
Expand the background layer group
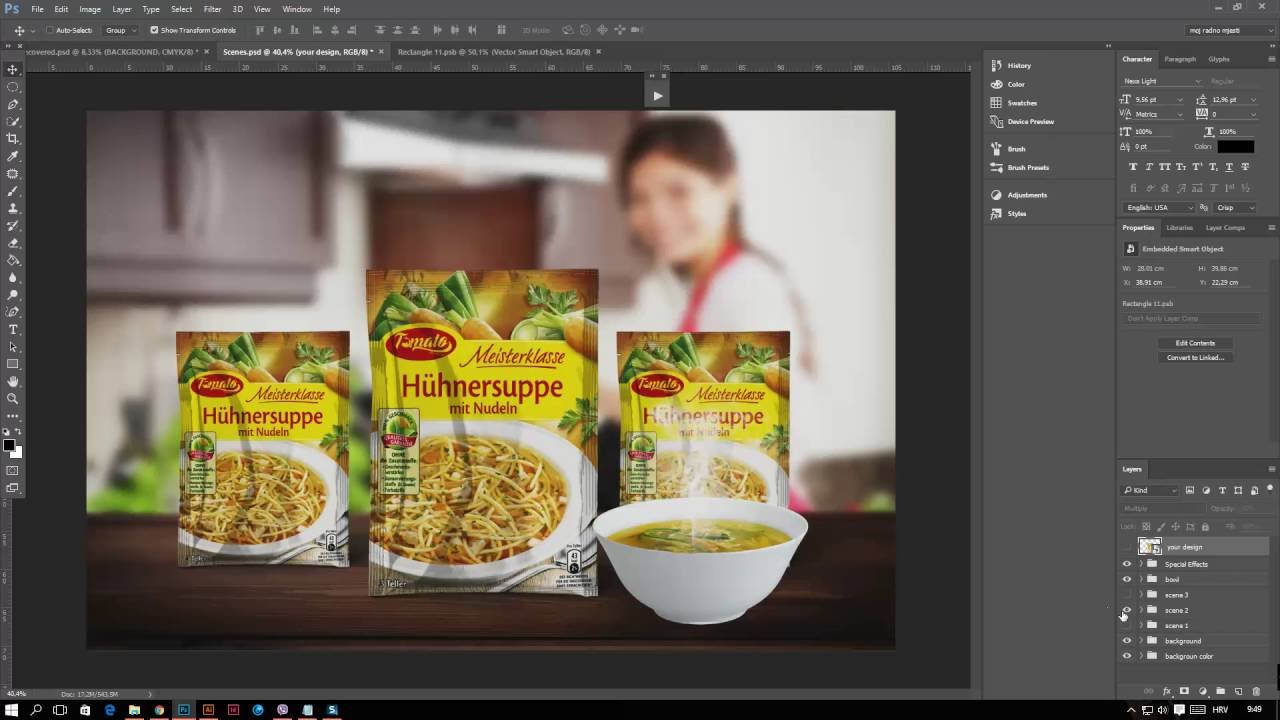point(1141,641)
